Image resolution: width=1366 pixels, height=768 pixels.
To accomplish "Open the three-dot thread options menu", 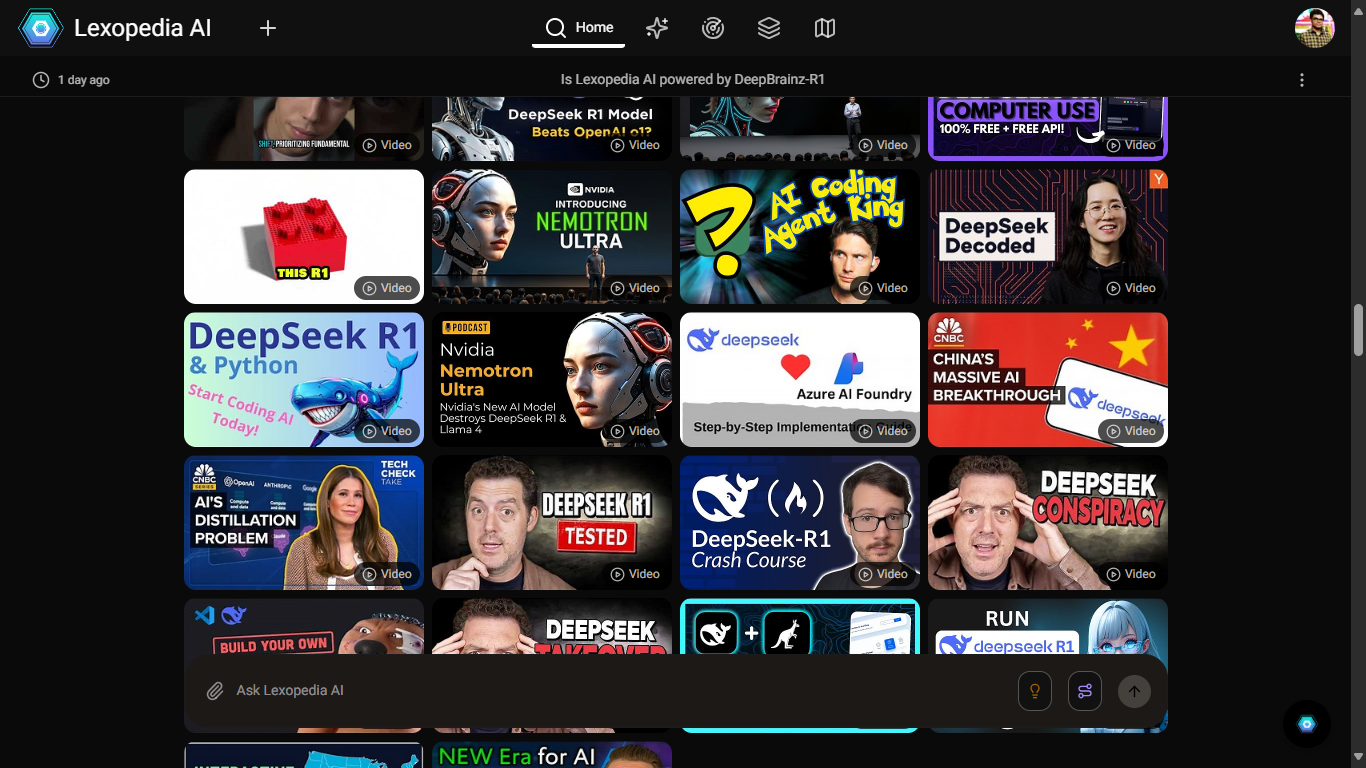I will 1302,80.
